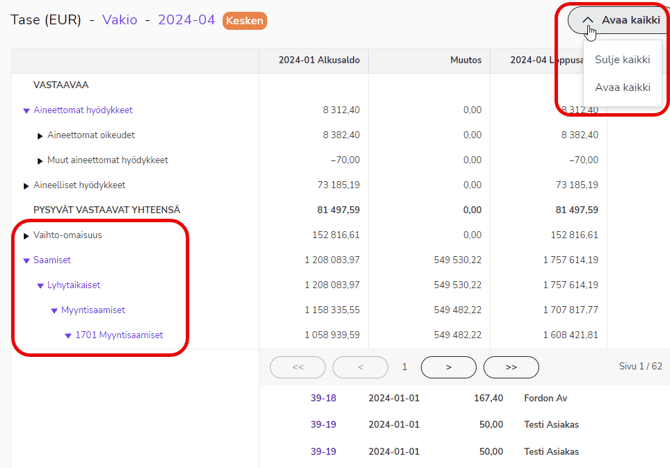The width and height of the screenshot is (670, 468).
Task: Open the 2024-04 period link
Action: (186, 20)
